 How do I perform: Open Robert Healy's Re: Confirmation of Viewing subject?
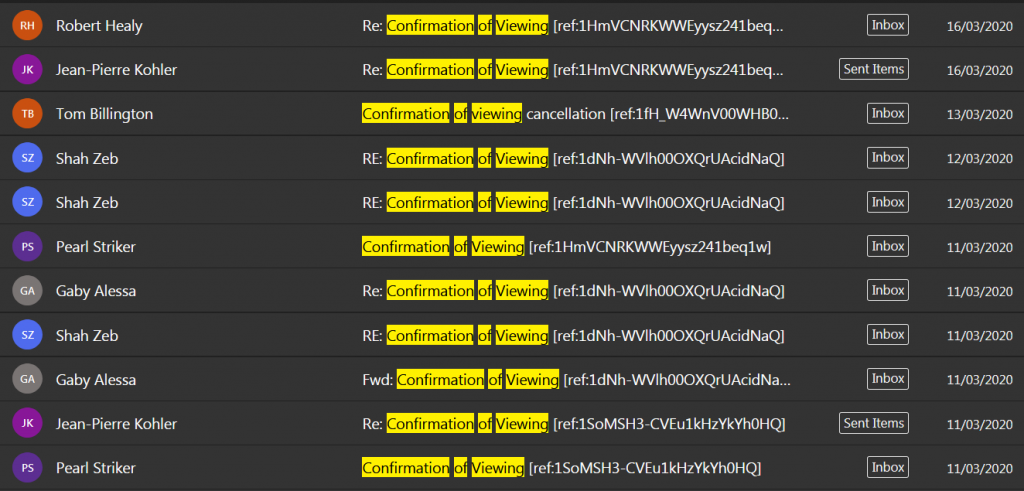click(572, 25)
